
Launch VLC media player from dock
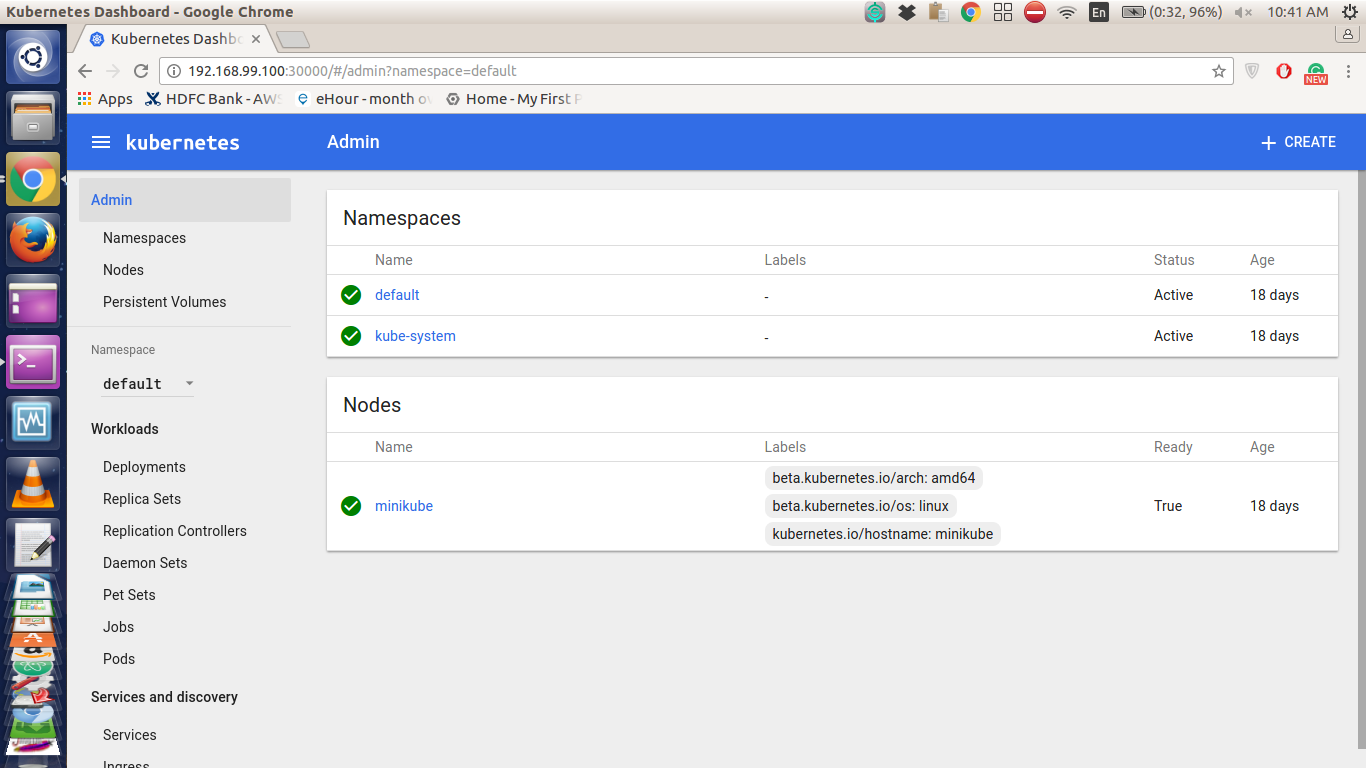point(33,484)
